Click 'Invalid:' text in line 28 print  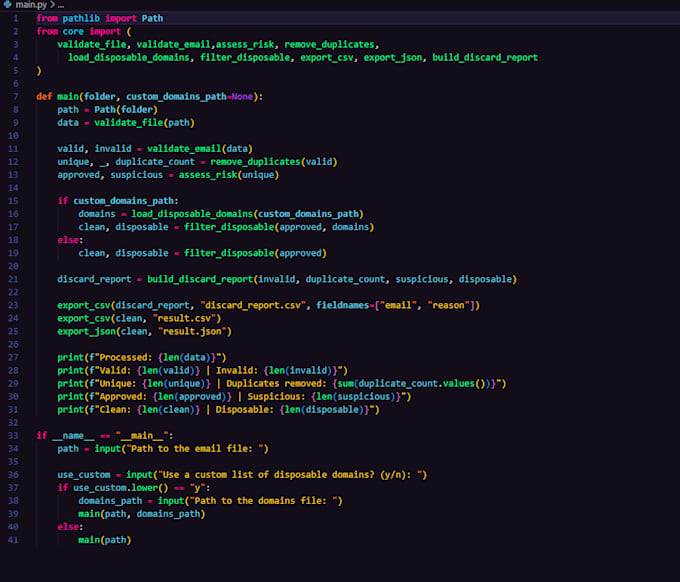237,370
